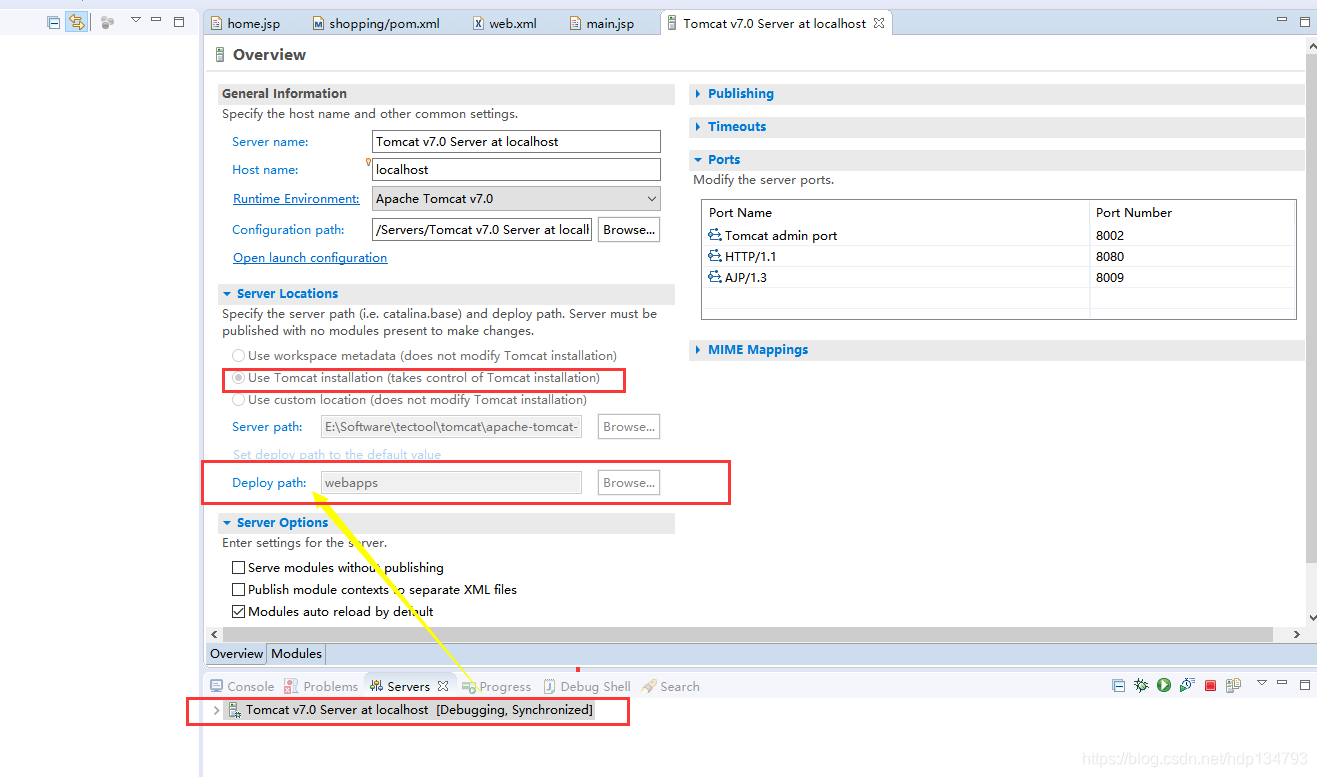Click HTTP/1.1 port row icon
This screenshot has height=777, width=1317.
point(715,257)
